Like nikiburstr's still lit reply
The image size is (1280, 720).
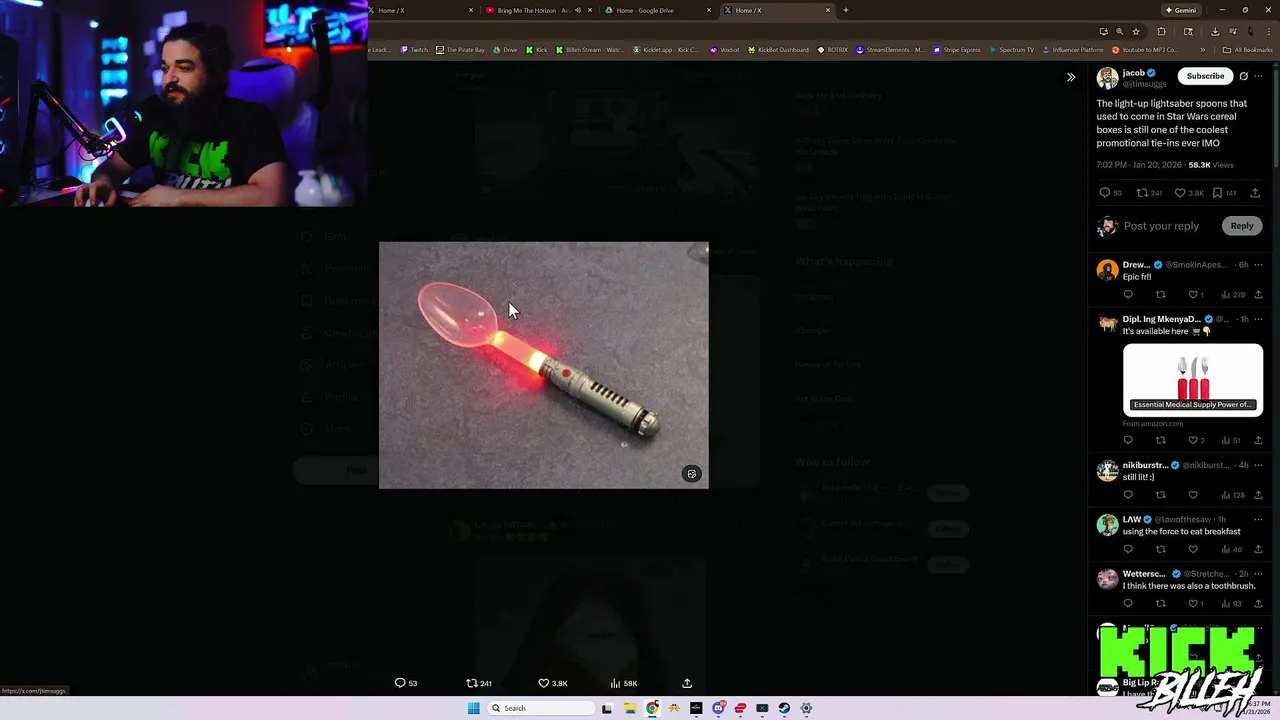(1193, 495)
